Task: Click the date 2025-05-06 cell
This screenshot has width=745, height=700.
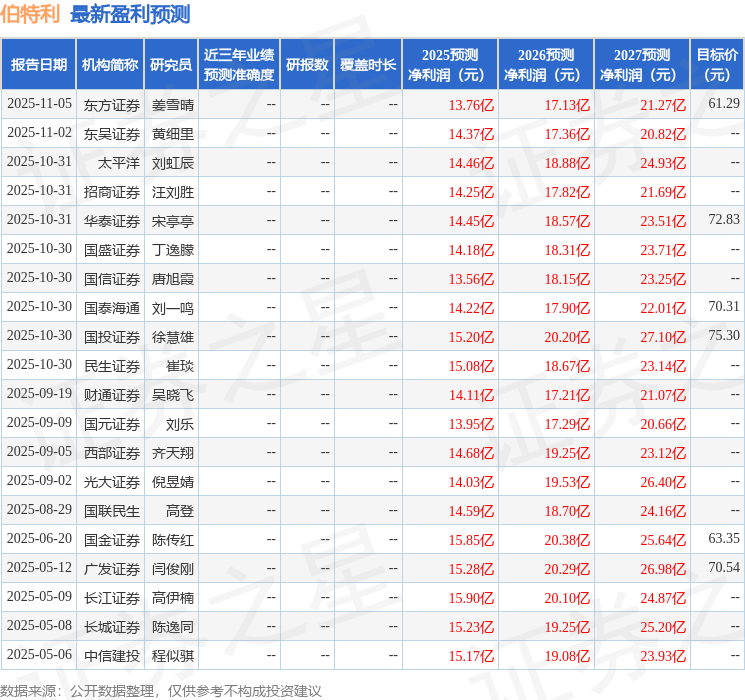Action: pyautogui.click(x=39, y=654)
